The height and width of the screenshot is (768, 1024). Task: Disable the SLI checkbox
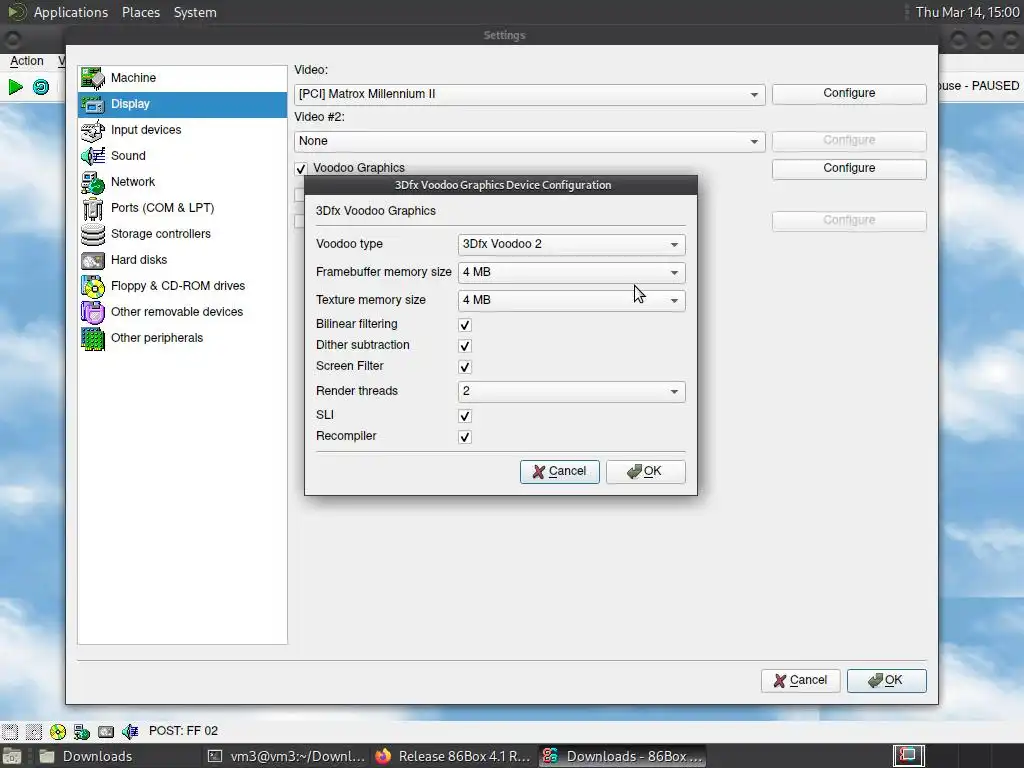click(x=465, y=416)
